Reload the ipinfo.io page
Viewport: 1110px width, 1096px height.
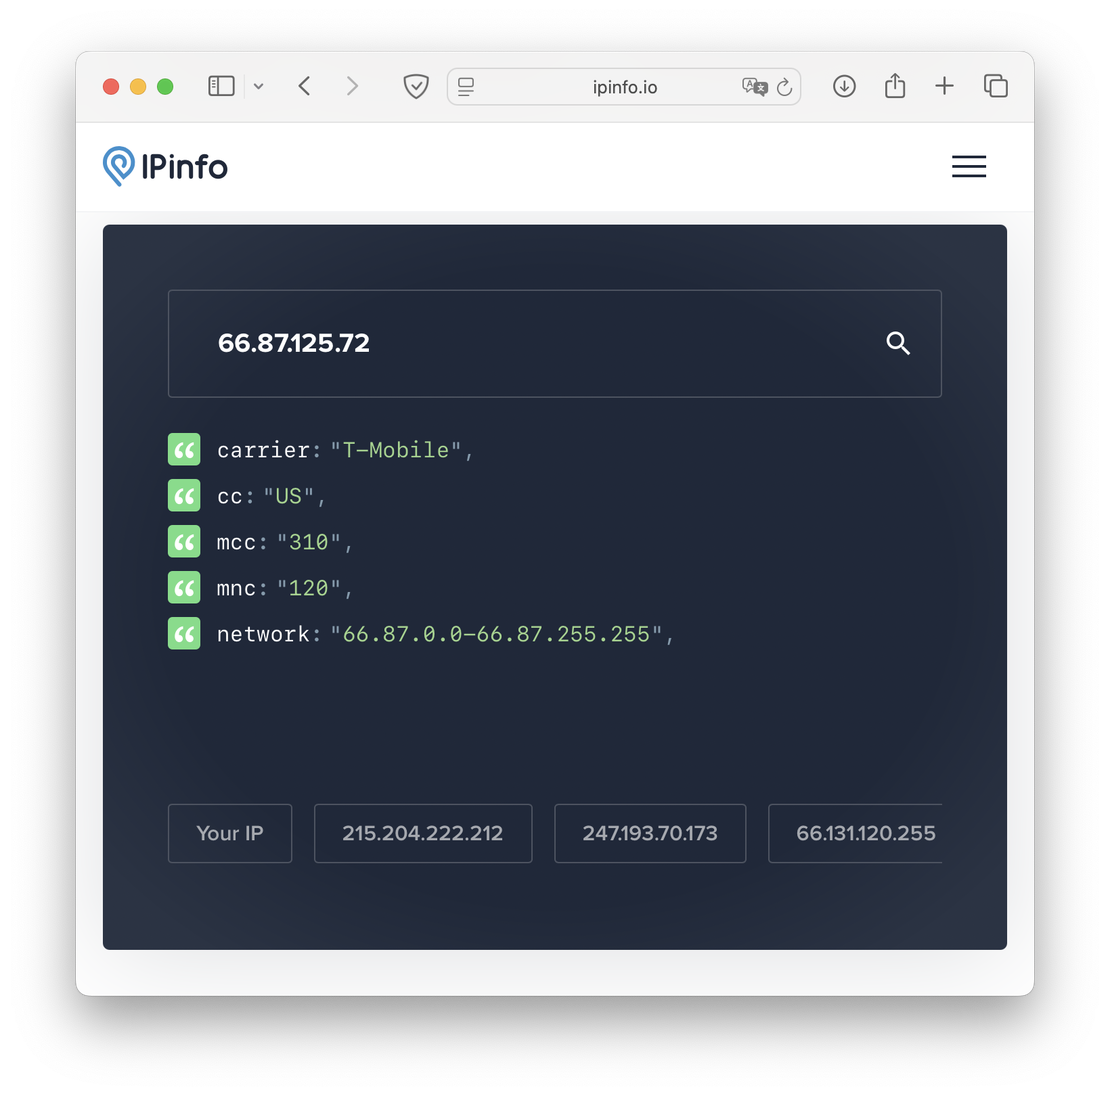[x=785, y=87]
